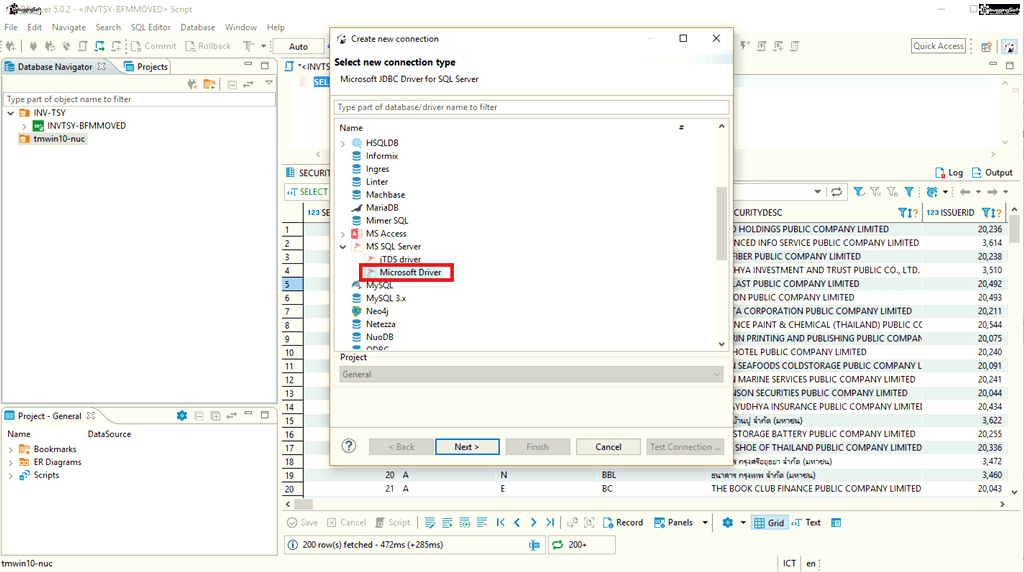This screenshot has width=1024, height=572.
Task: Click the help question mark icon in dialog
Action: click(349, 446)
